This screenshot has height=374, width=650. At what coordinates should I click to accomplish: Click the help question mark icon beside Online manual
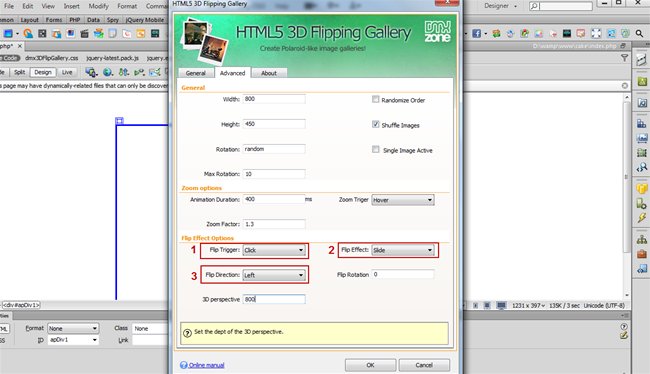pyautogui.click(x=184, y=365)
